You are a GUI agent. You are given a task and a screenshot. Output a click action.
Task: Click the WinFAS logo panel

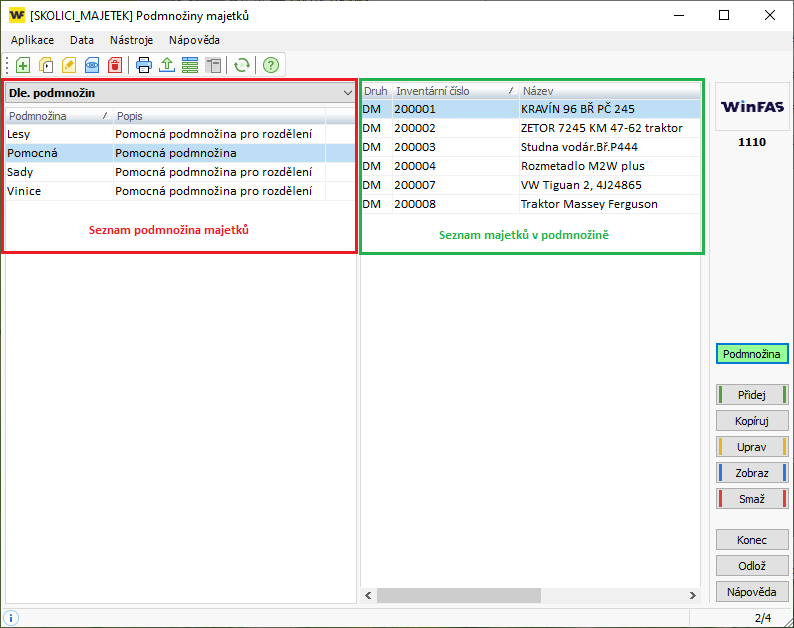click(x=752, y=107)
